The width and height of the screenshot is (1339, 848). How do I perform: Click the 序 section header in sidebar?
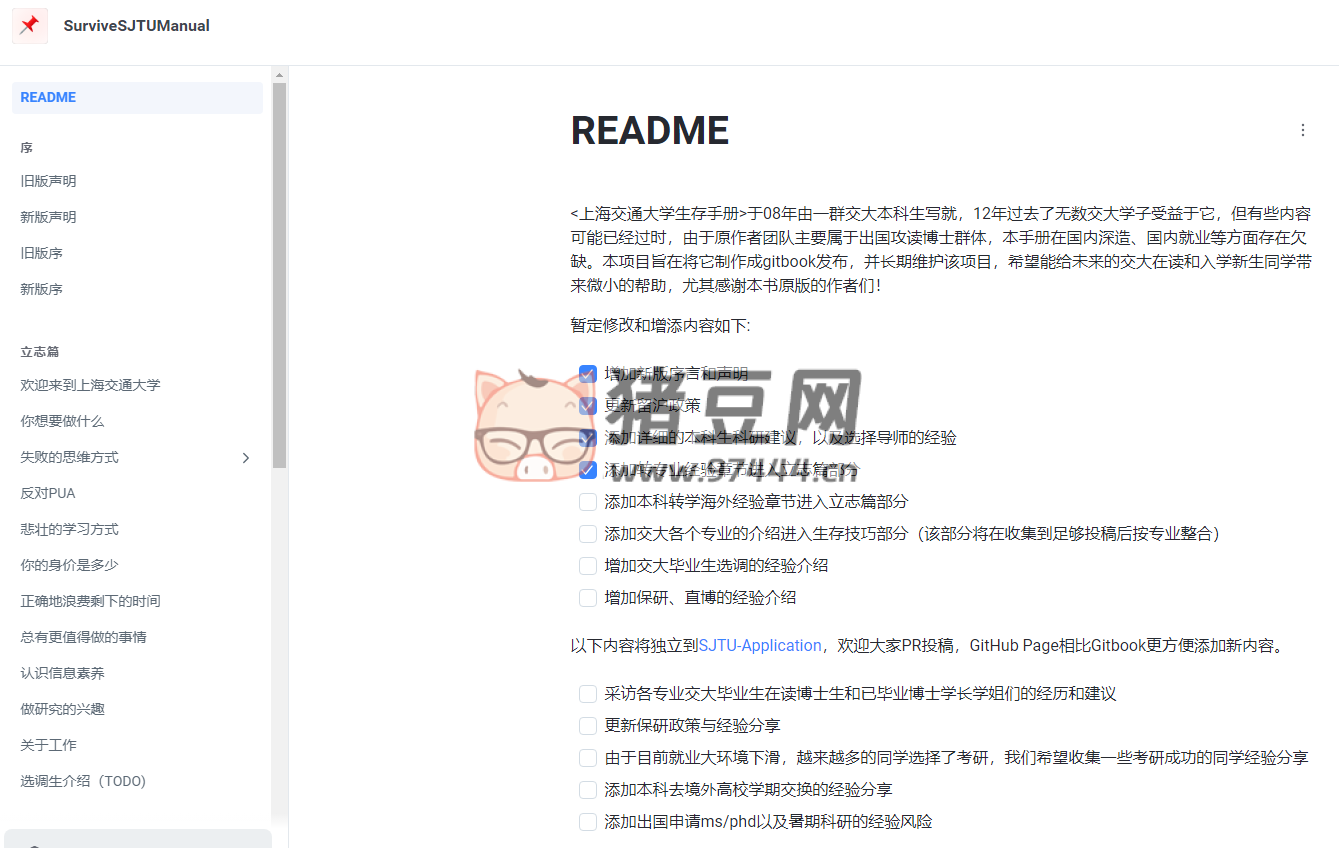pyautogui.click(x=27, y=148)
